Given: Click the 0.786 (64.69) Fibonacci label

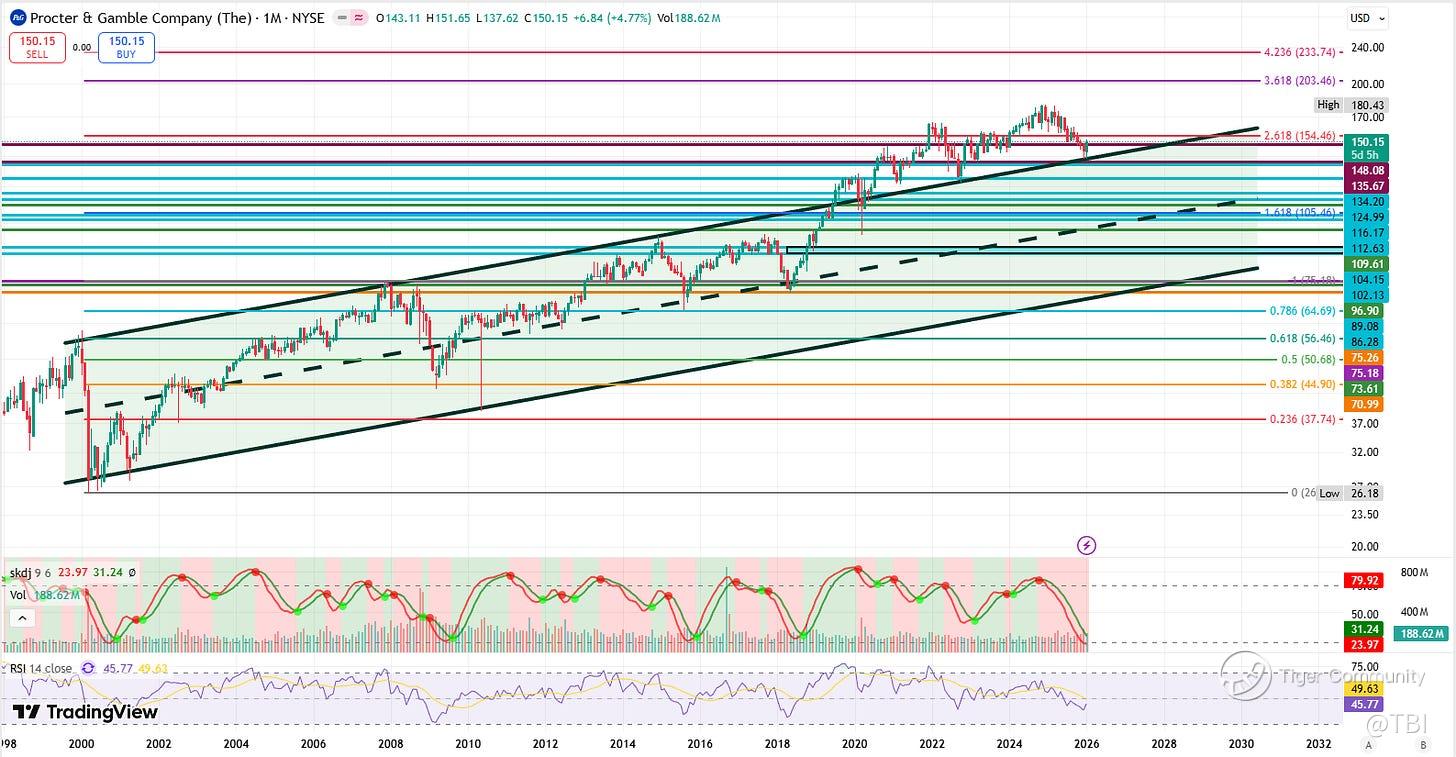Looking at the screenshot, I should (x=1304, y=311).
